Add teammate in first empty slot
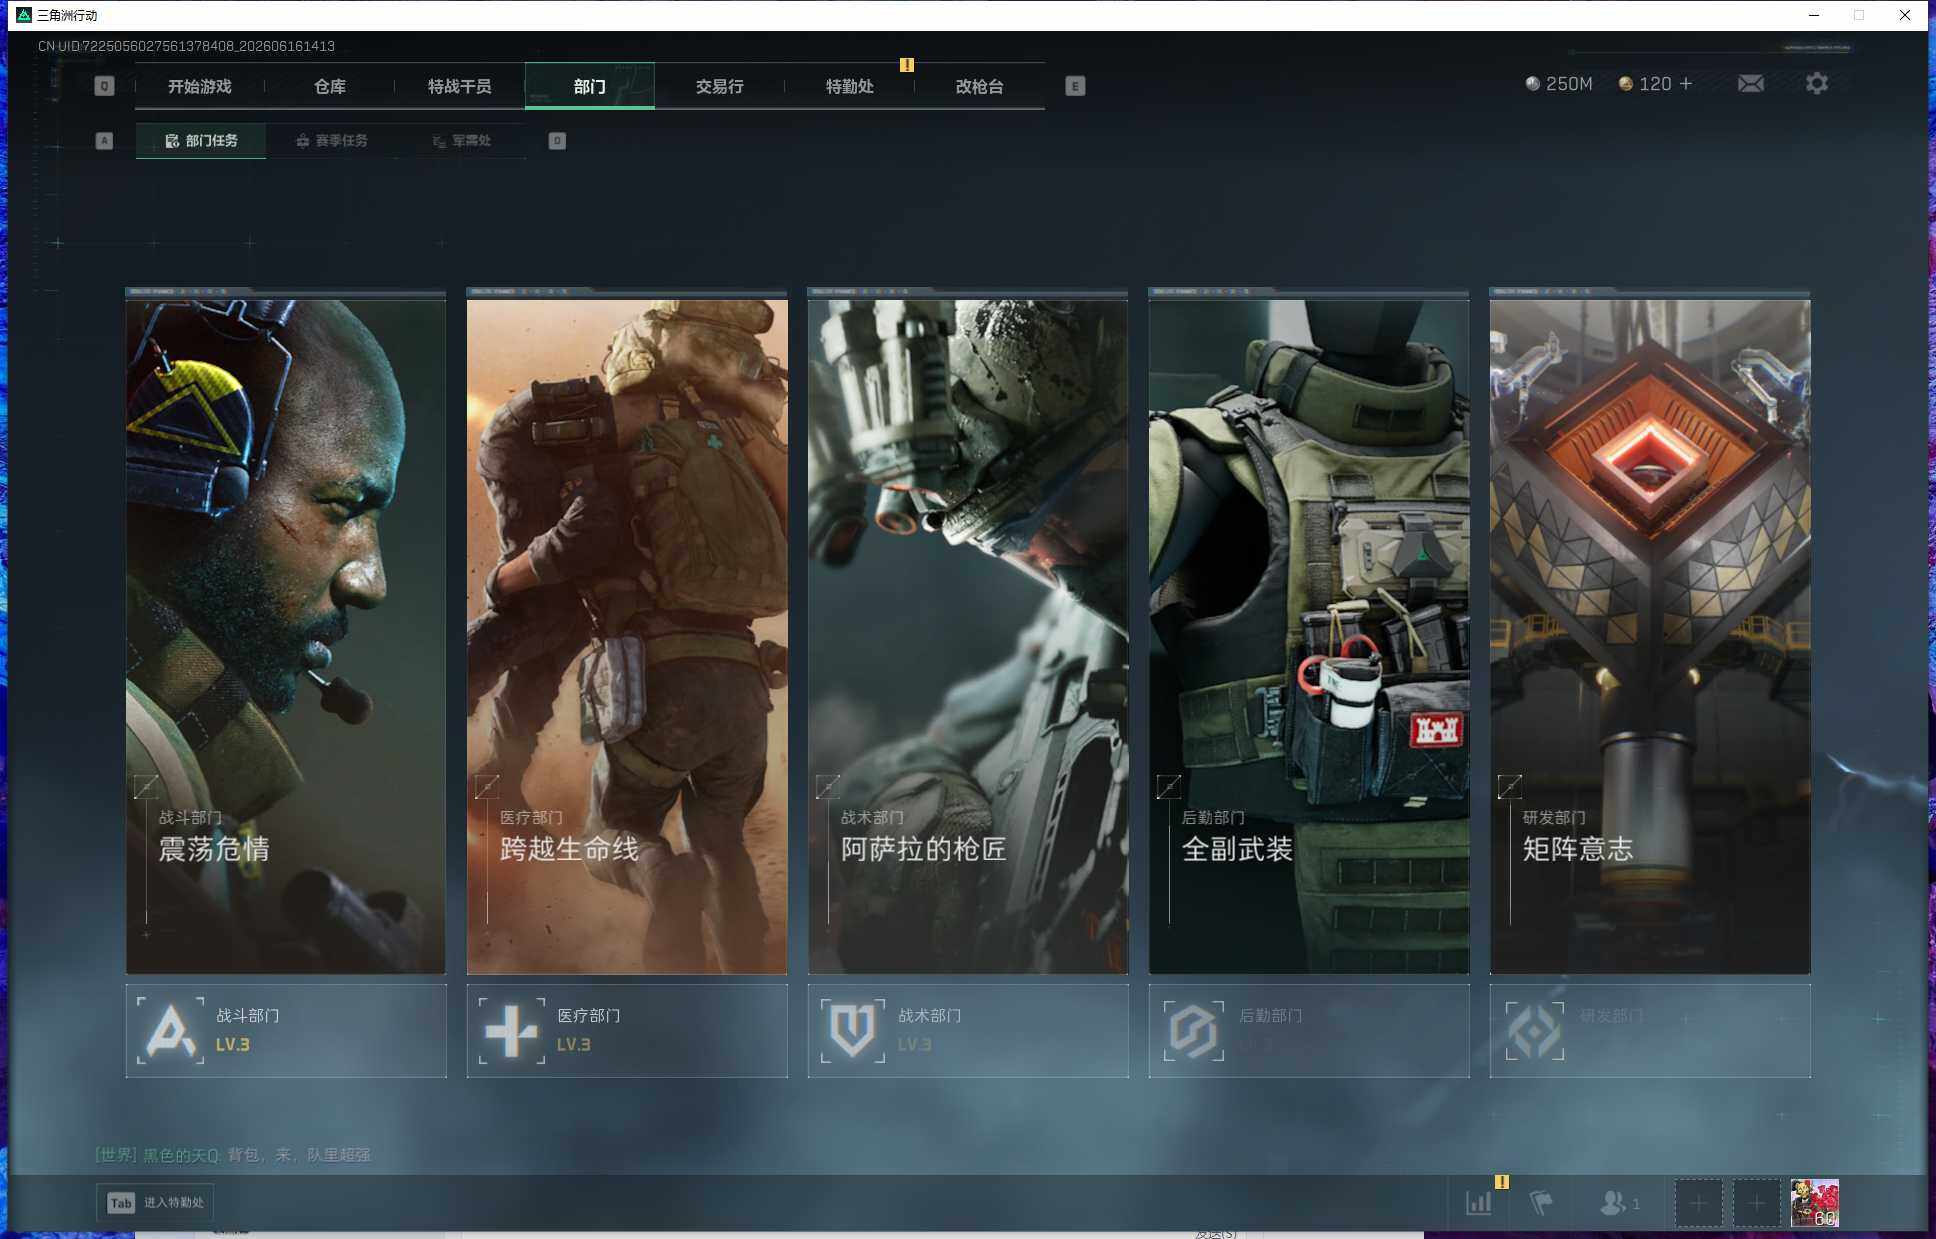This screenshot has height=1239, width=1936. coord(1698,1203)
